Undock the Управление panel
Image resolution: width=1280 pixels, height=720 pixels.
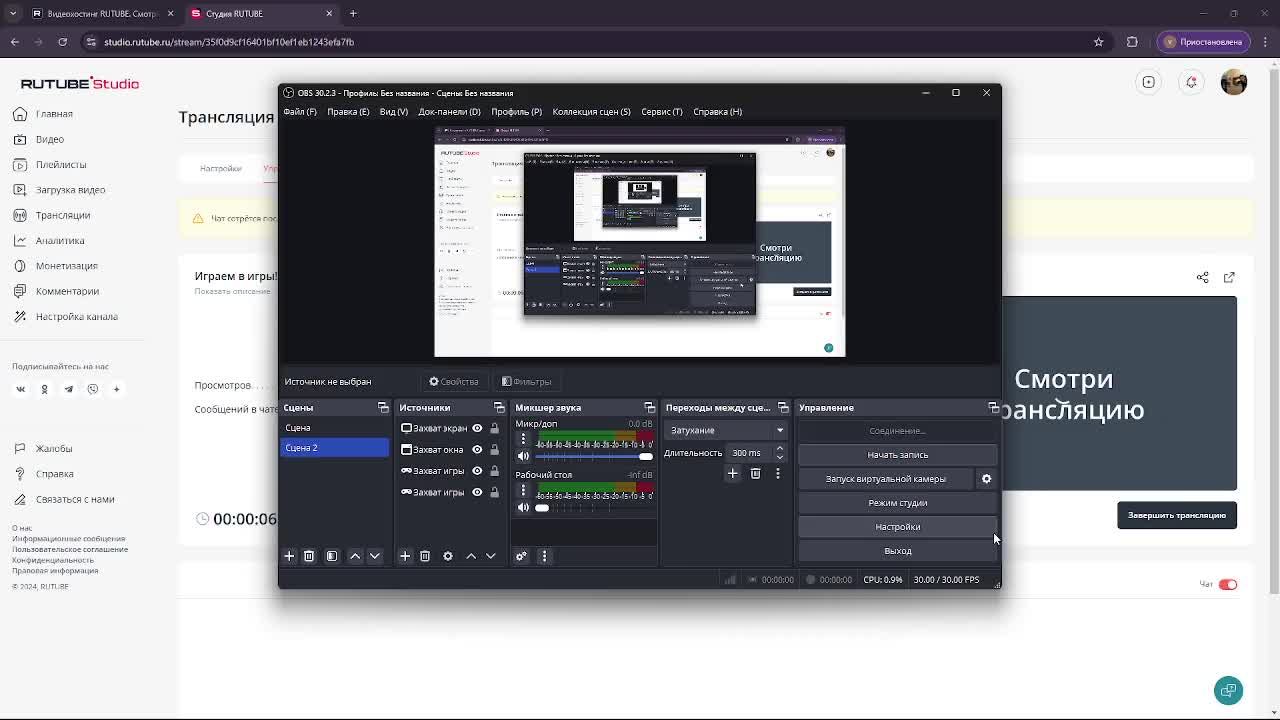tap(992, 408)
